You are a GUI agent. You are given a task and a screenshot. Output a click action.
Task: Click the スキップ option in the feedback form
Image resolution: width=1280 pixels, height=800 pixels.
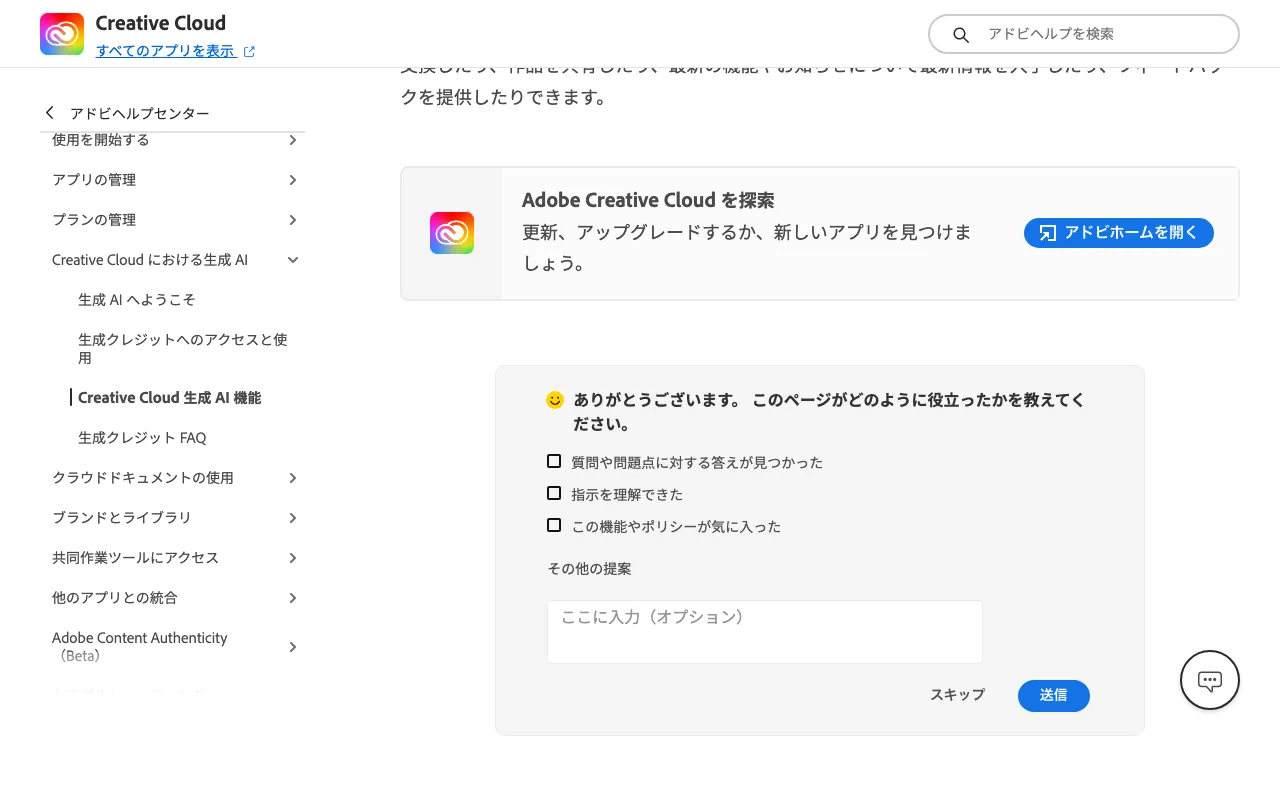(956, 695)
